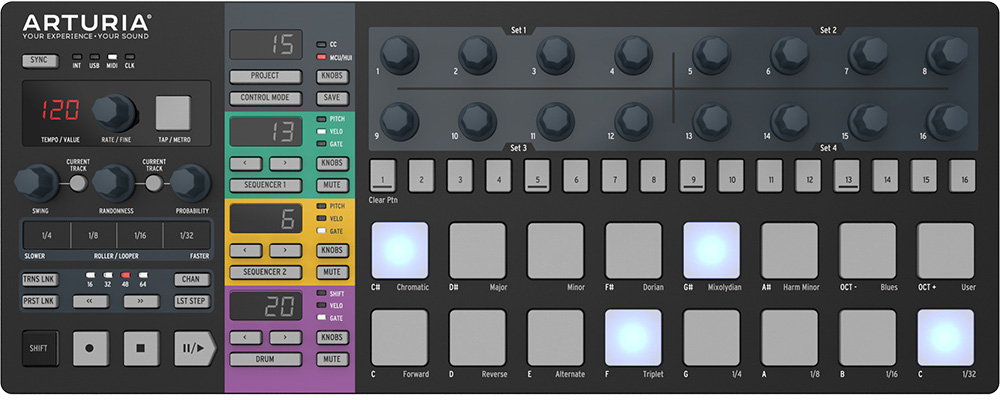This screenshot has width=1000, height=400.
Task: Click Sequencer 2 previous pattern arrow
Action: (246, 250)
